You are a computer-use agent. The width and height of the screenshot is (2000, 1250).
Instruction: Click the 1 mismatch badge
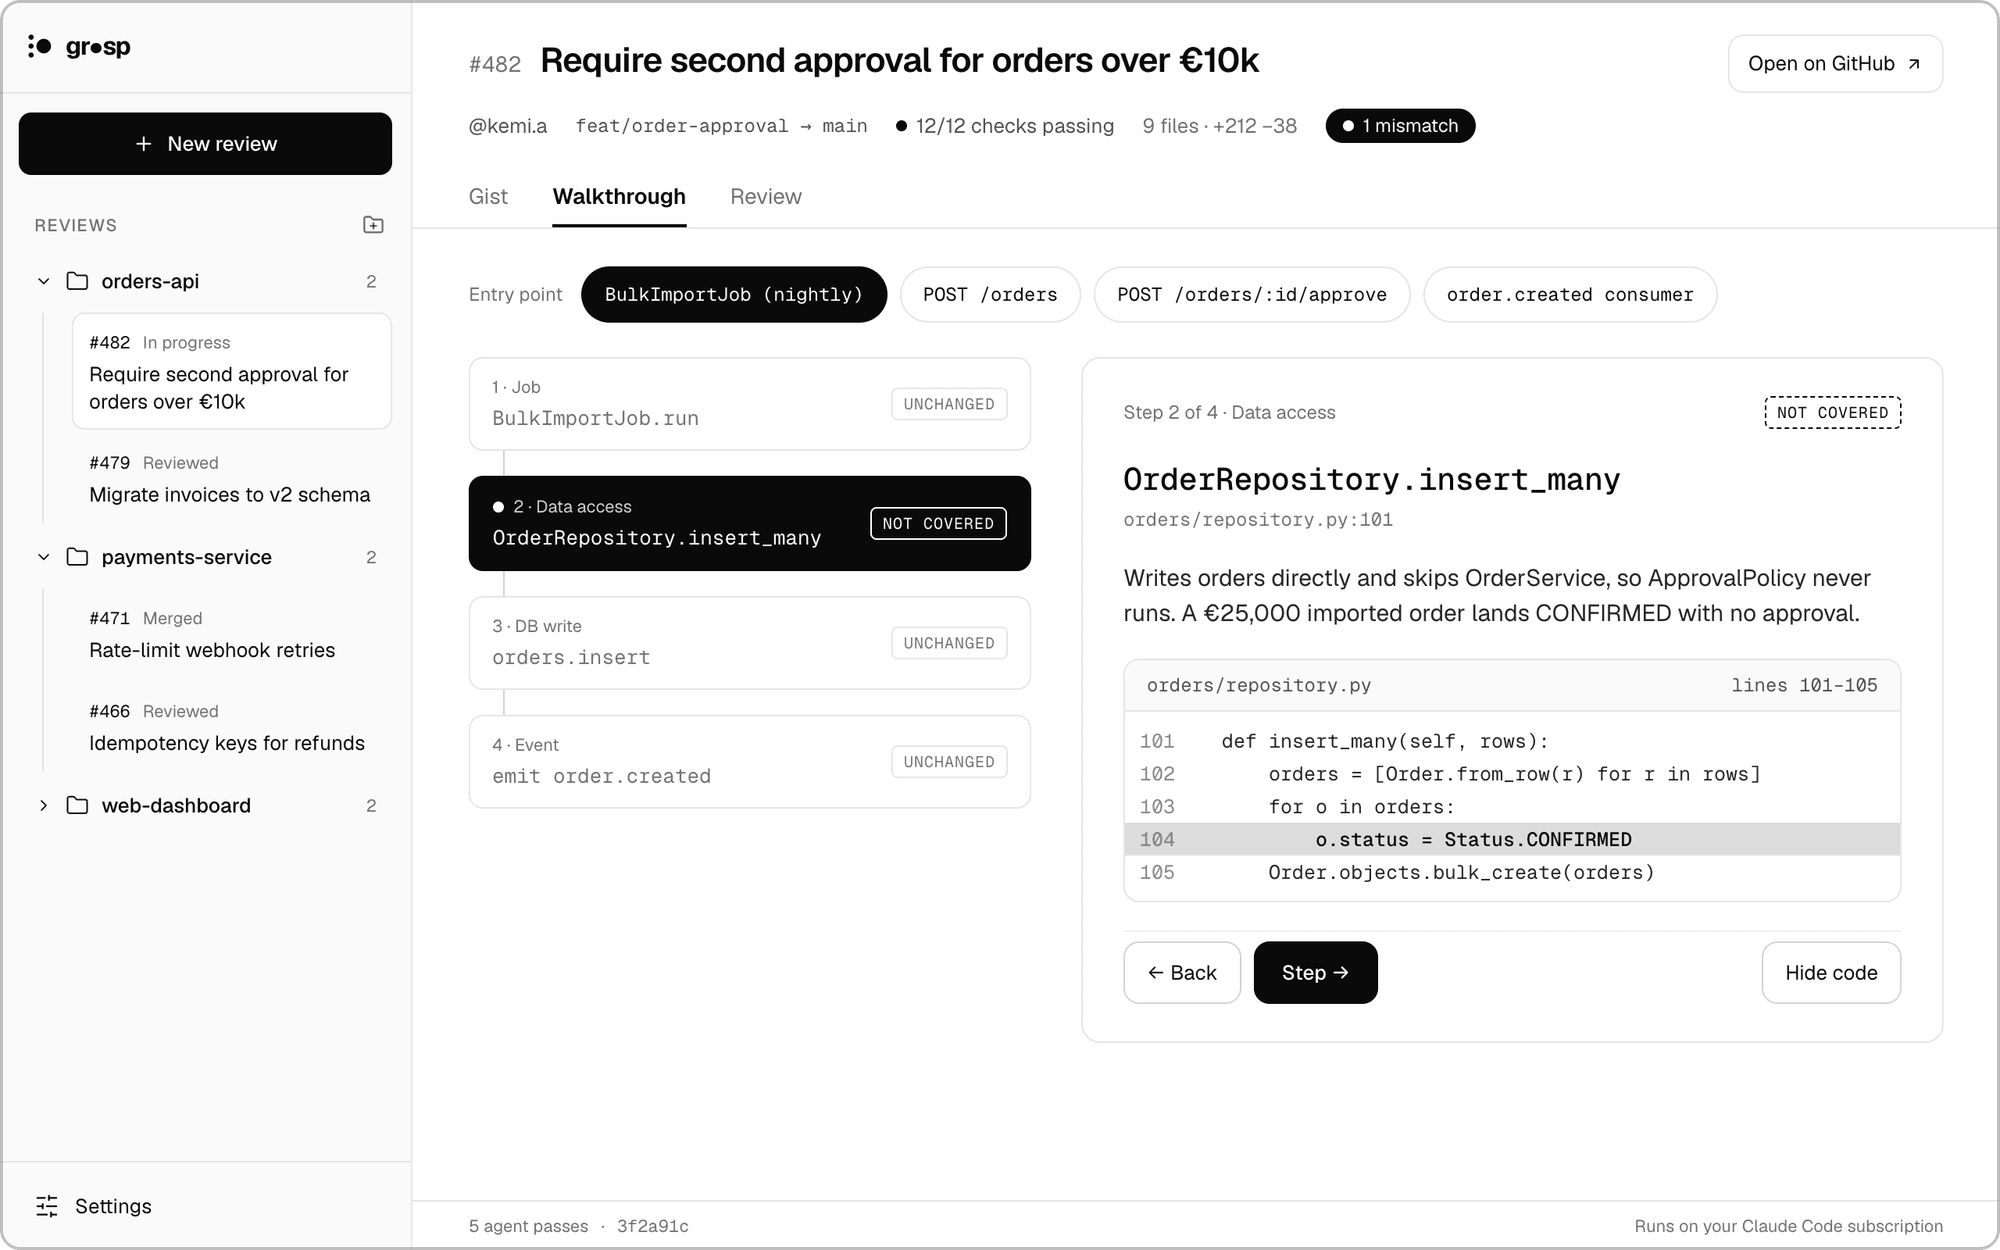[x=1400, y=126]
